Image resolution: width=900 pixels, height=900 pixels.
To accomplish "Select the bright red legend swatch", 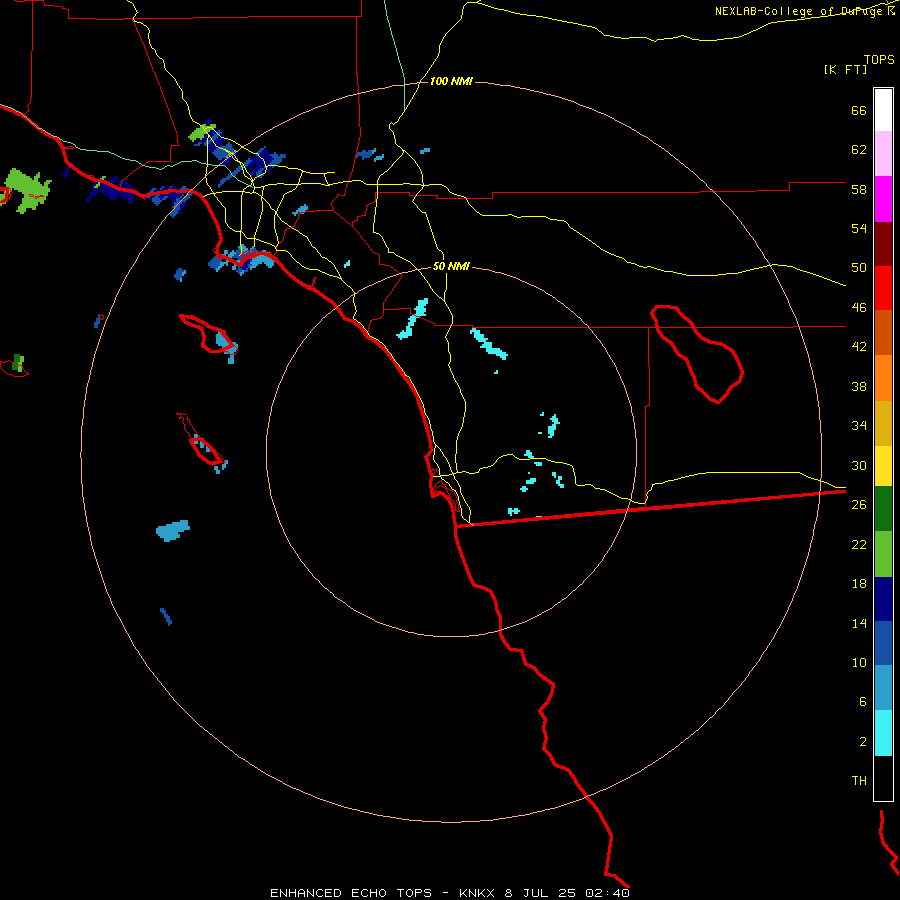I will click(x=883, y=288).
